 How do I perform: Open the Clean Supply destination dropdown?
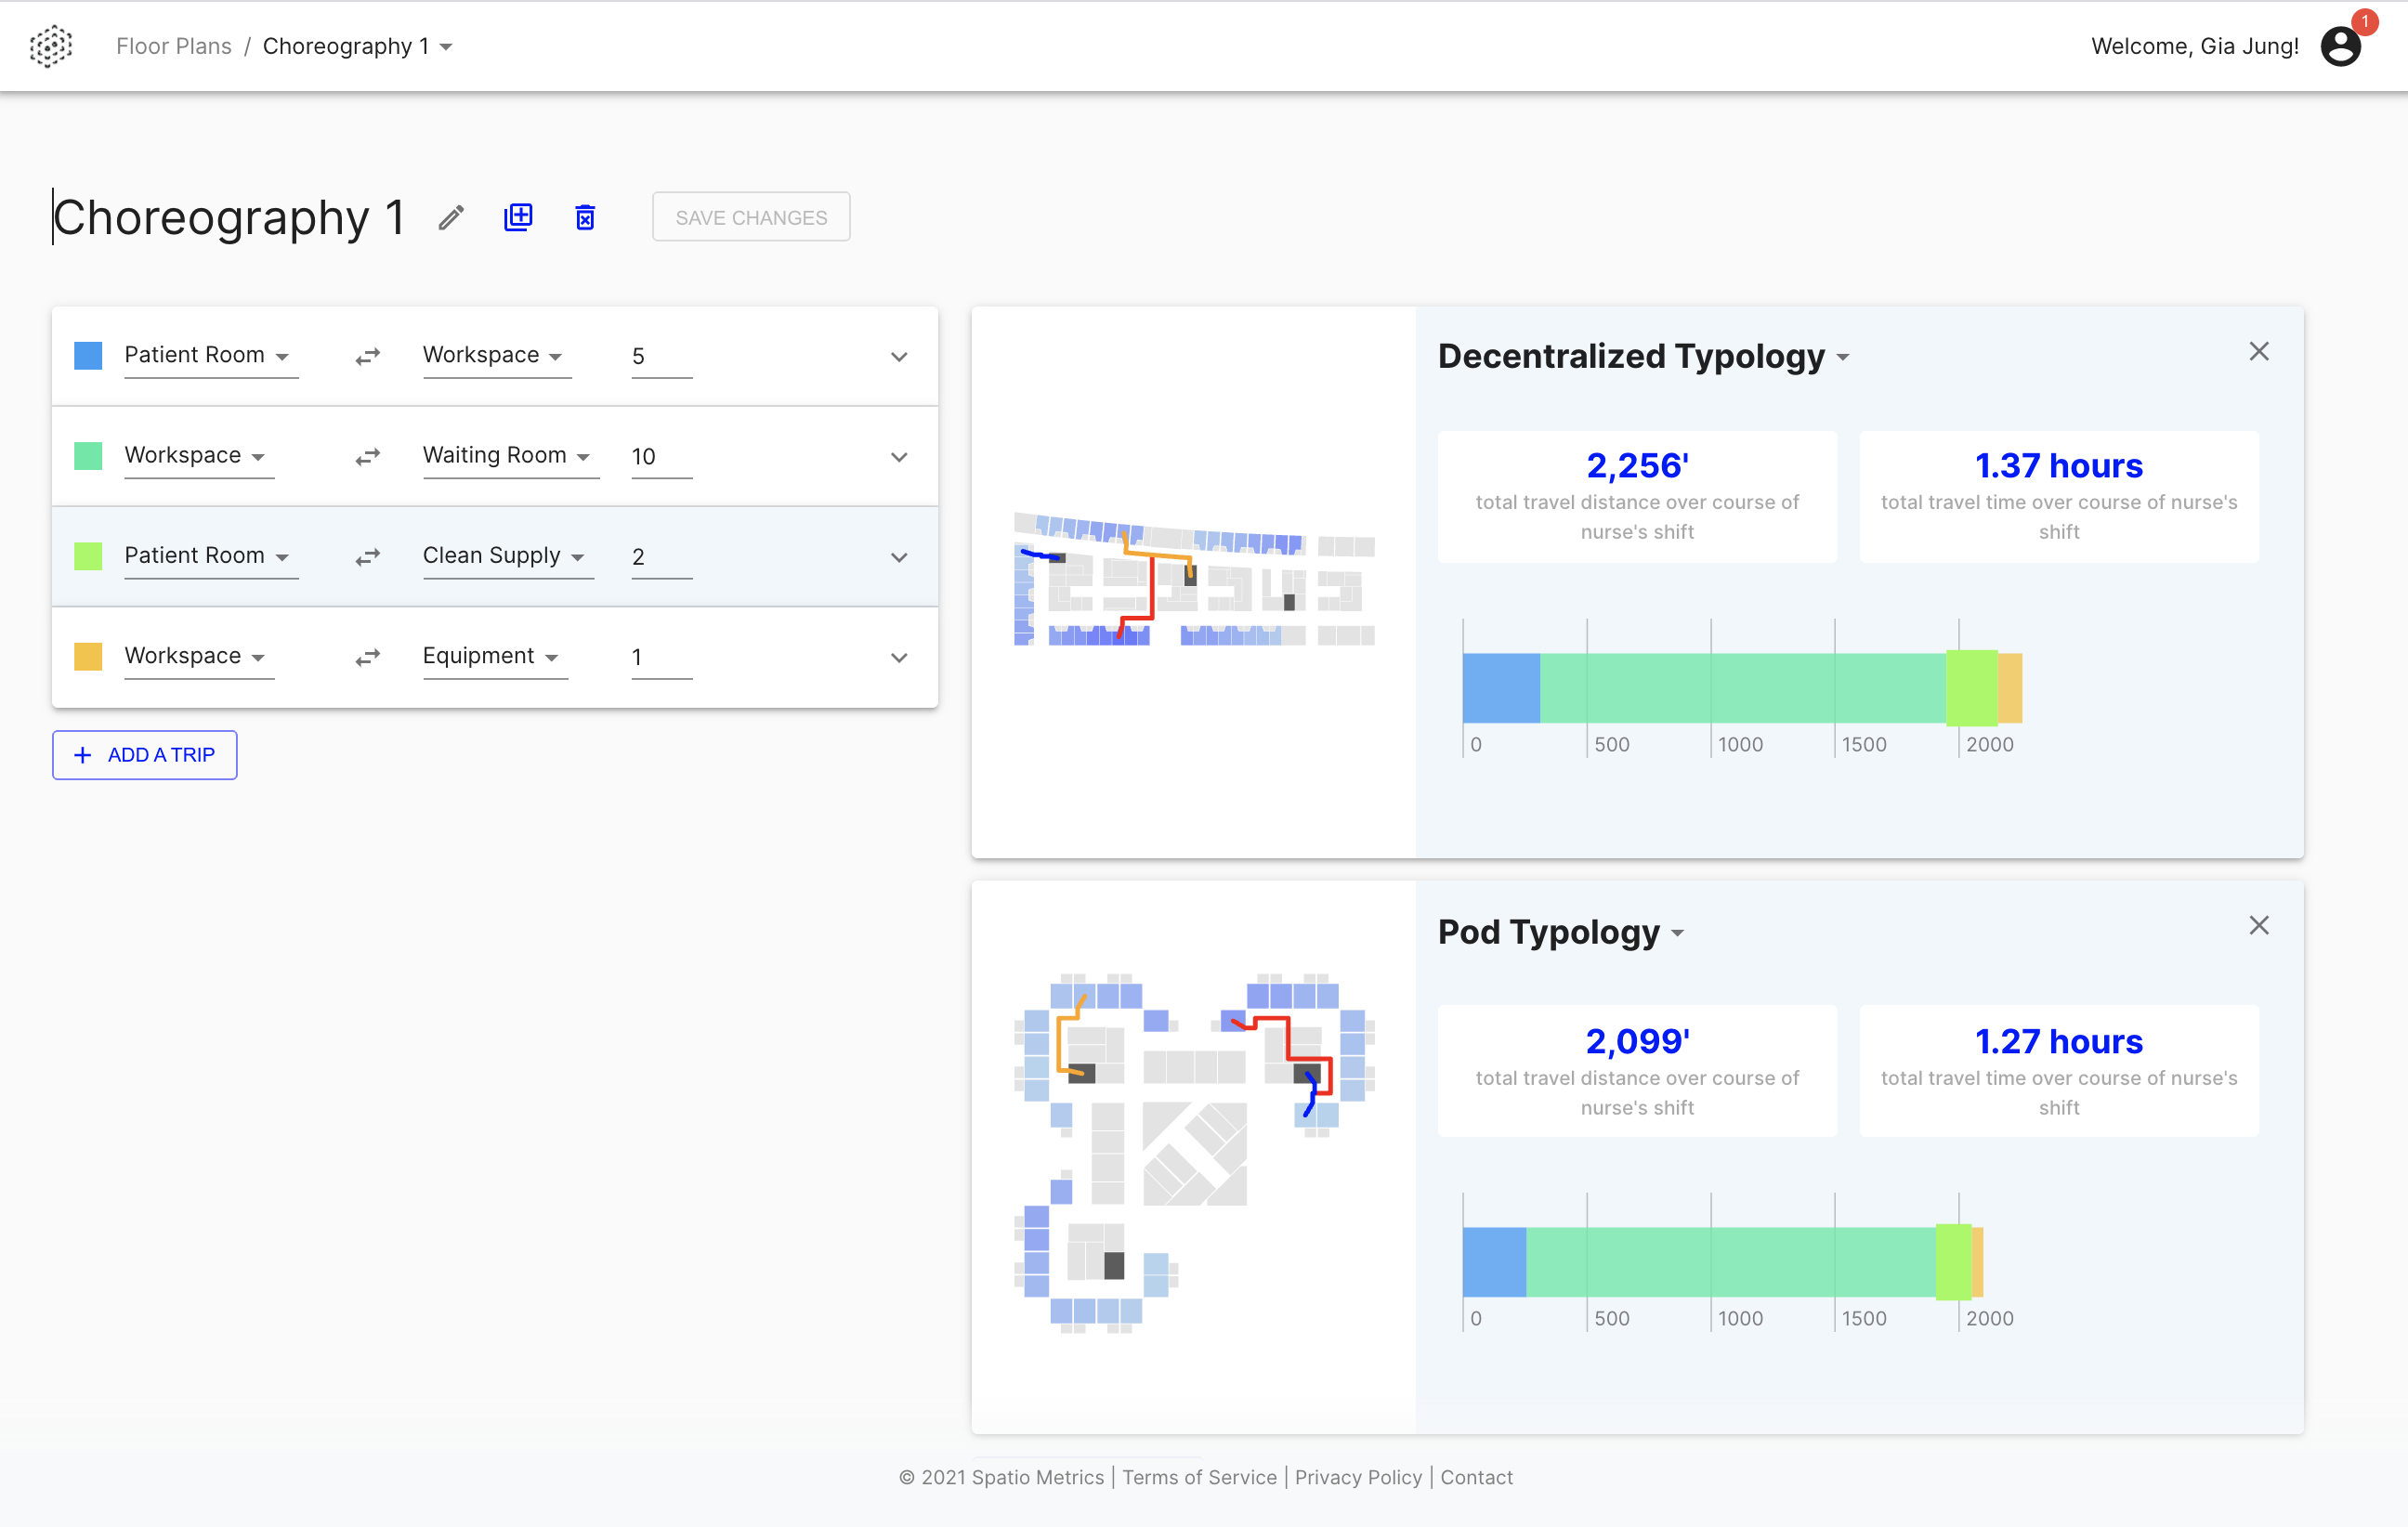[504, 556]
